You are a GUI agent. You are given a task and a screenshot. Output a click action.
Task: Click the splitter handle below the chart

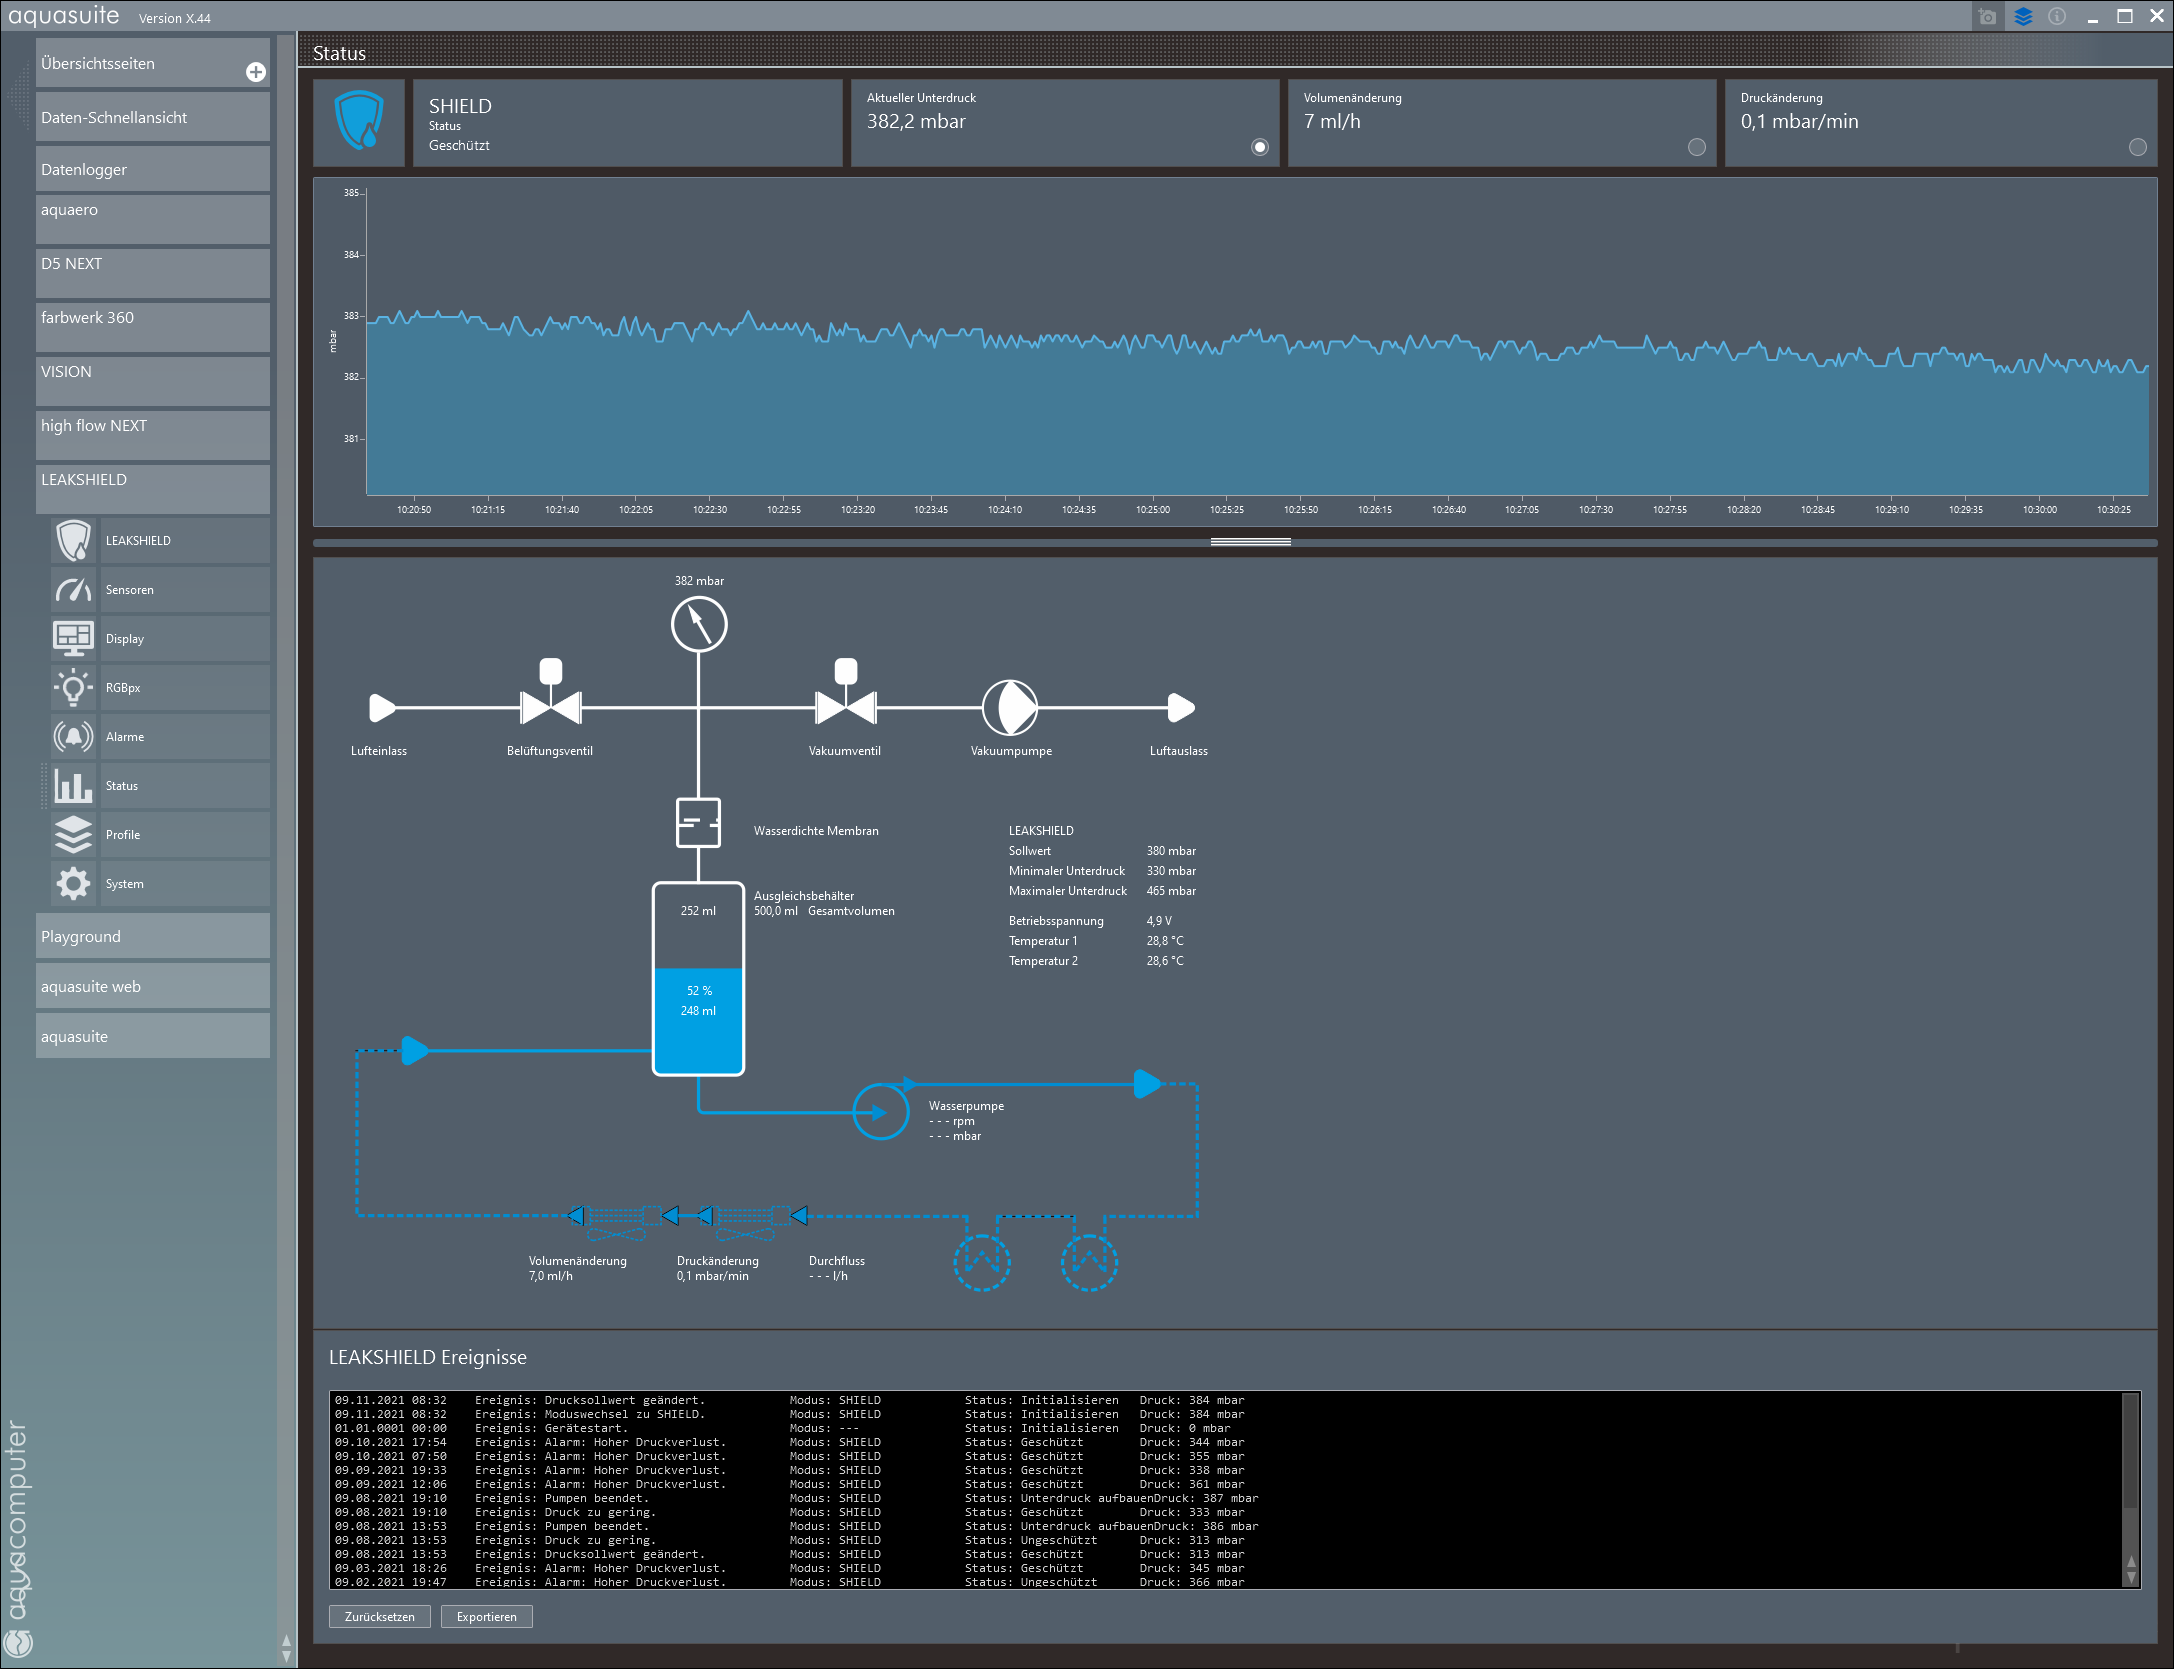1250,542
